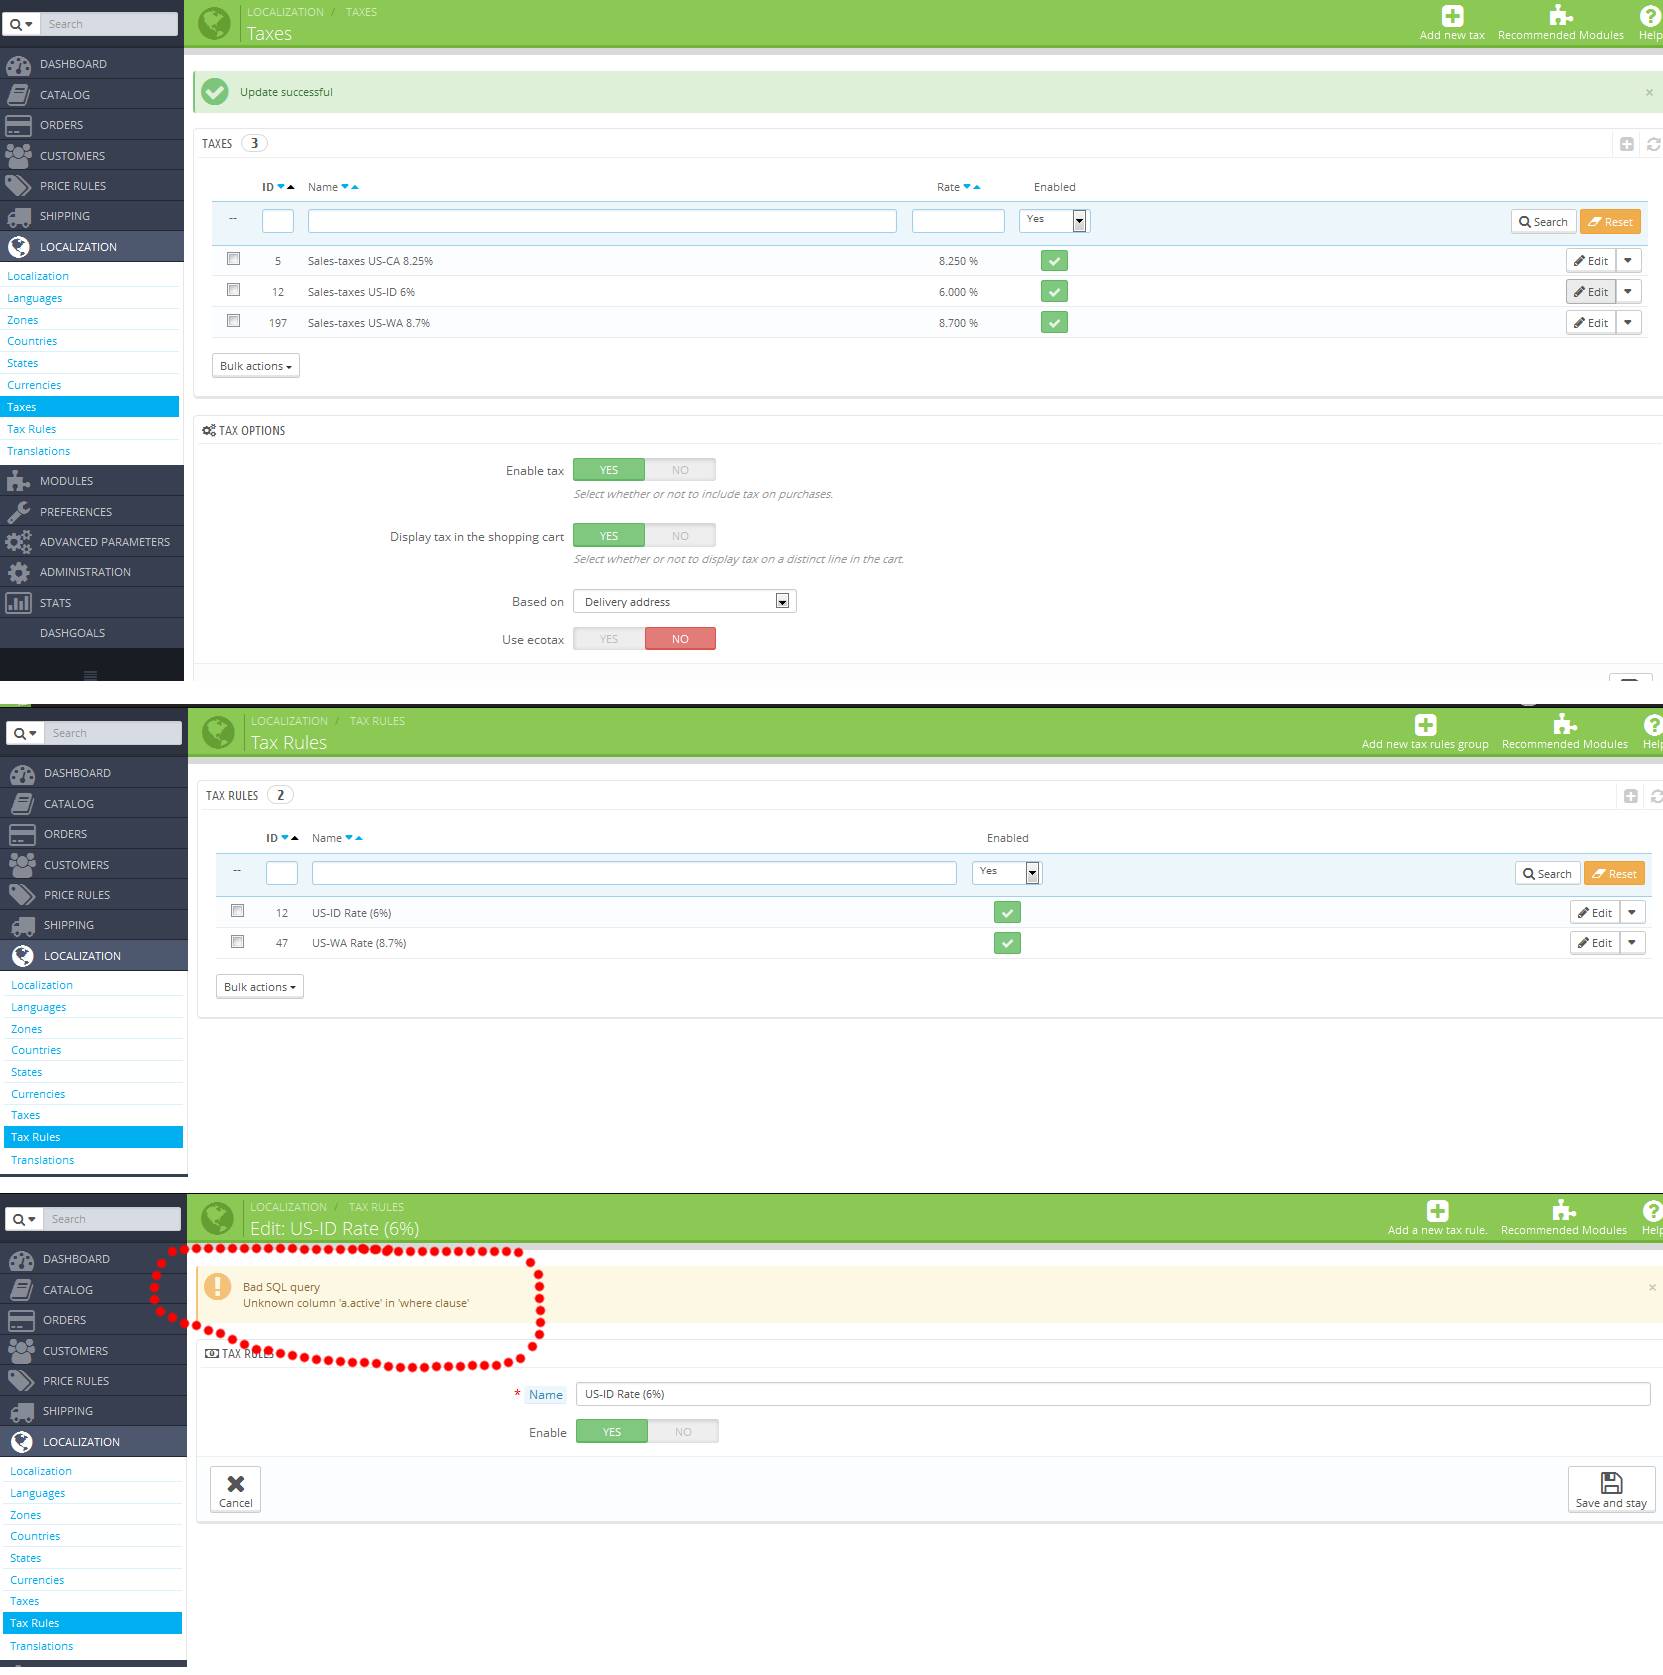Open Bulk actions menu under Tax Rules table
The height and width of the screenshot is (1675, 1663).
pos(260,987)
